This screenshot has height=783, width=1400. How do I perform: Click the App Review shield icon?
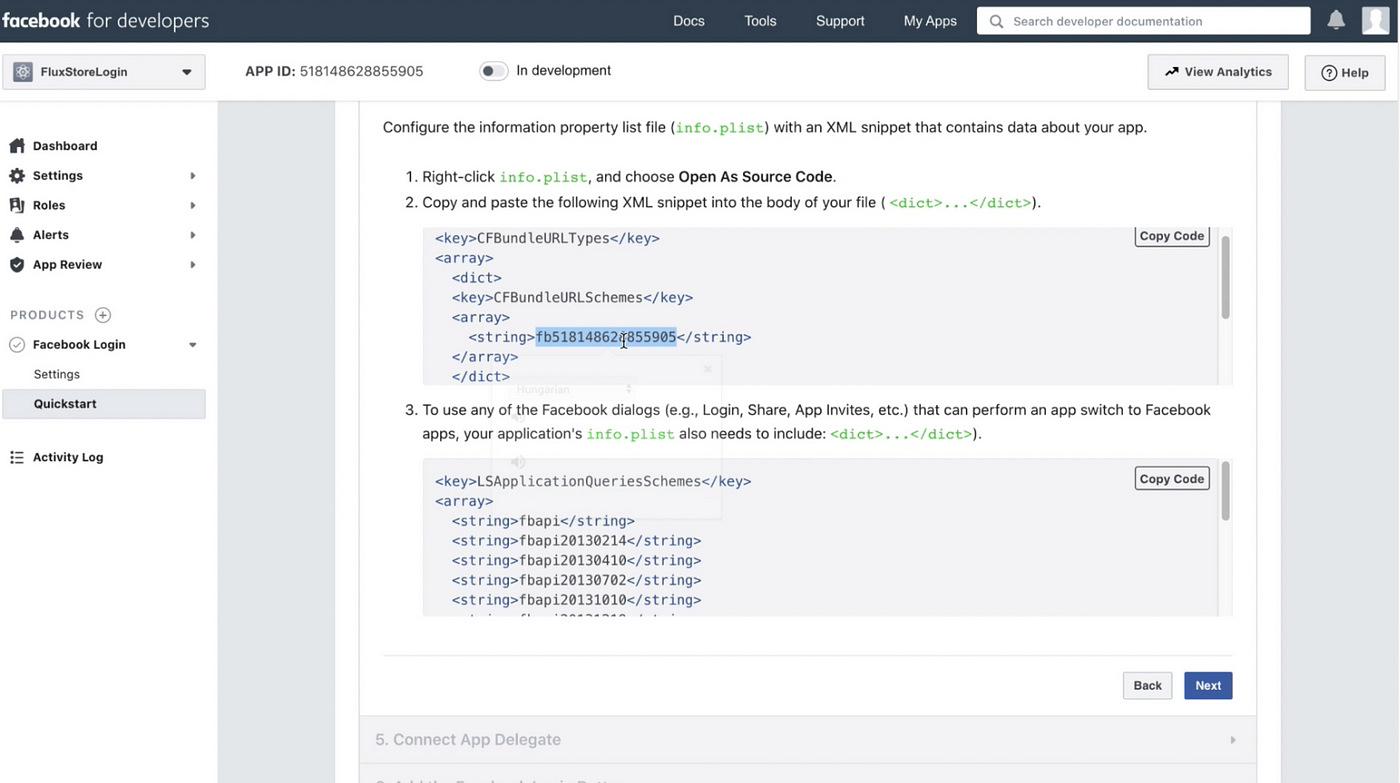click(17, 265)
